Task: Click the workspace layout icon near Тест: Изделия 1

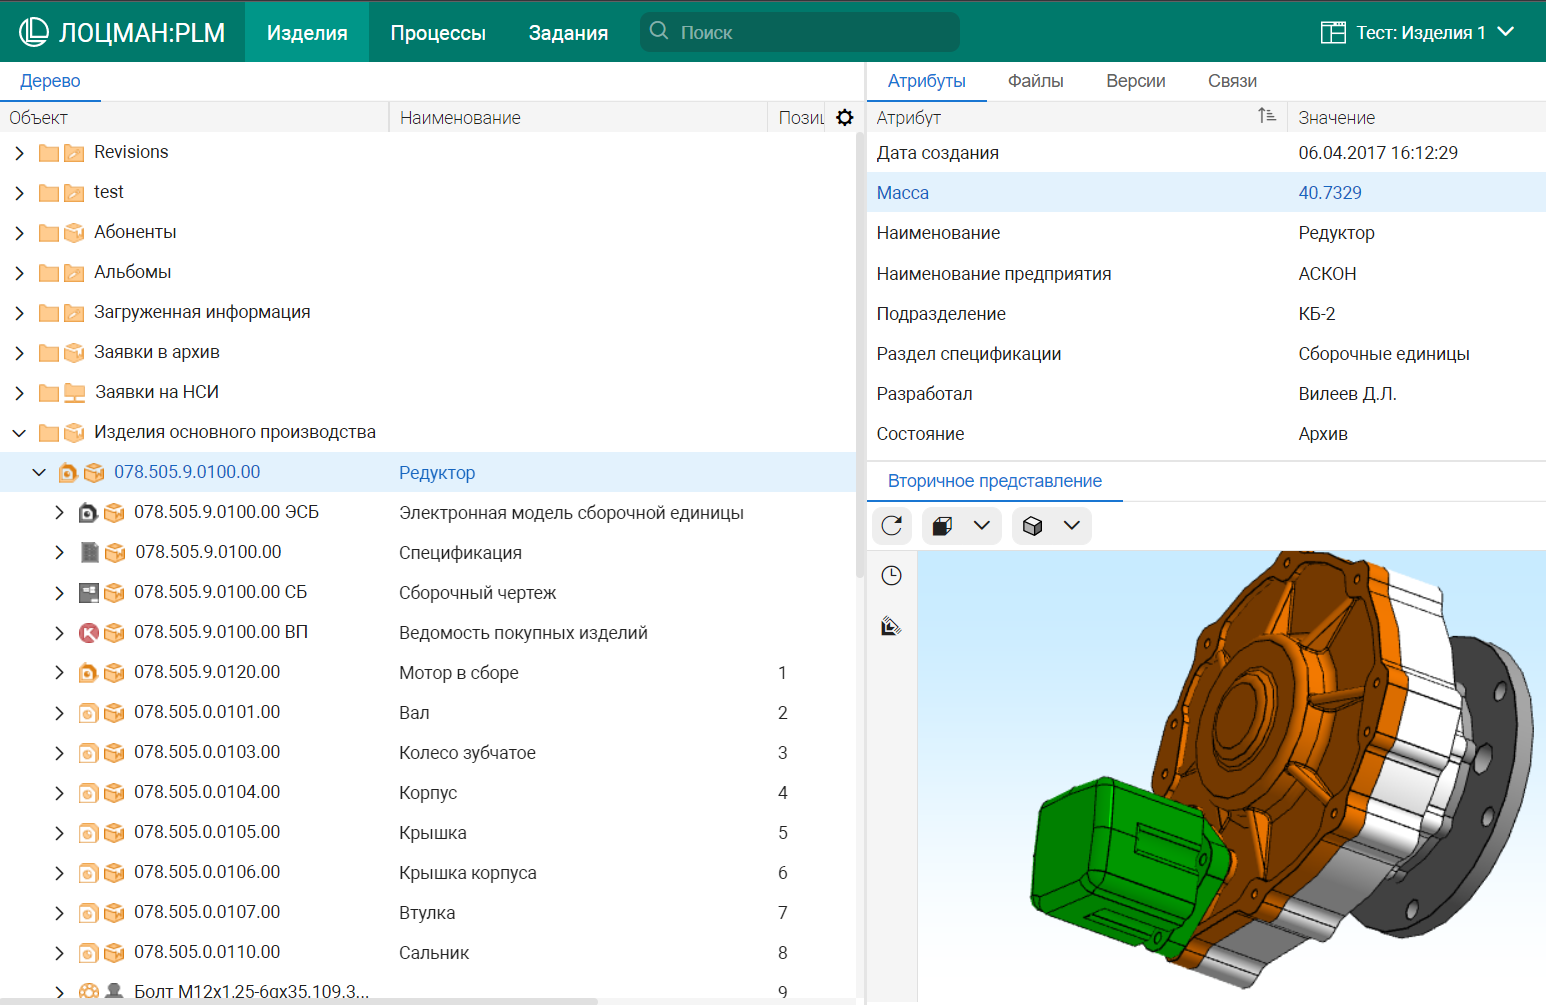Action: [x=1332, y=33]
